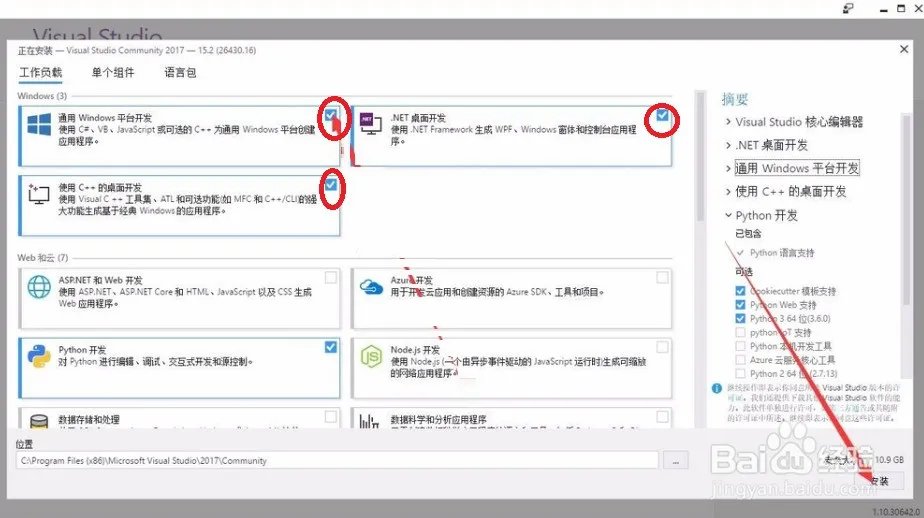Click the 摘要 heading
Screen dimensions: 924x518
click(x=735, y=99)
